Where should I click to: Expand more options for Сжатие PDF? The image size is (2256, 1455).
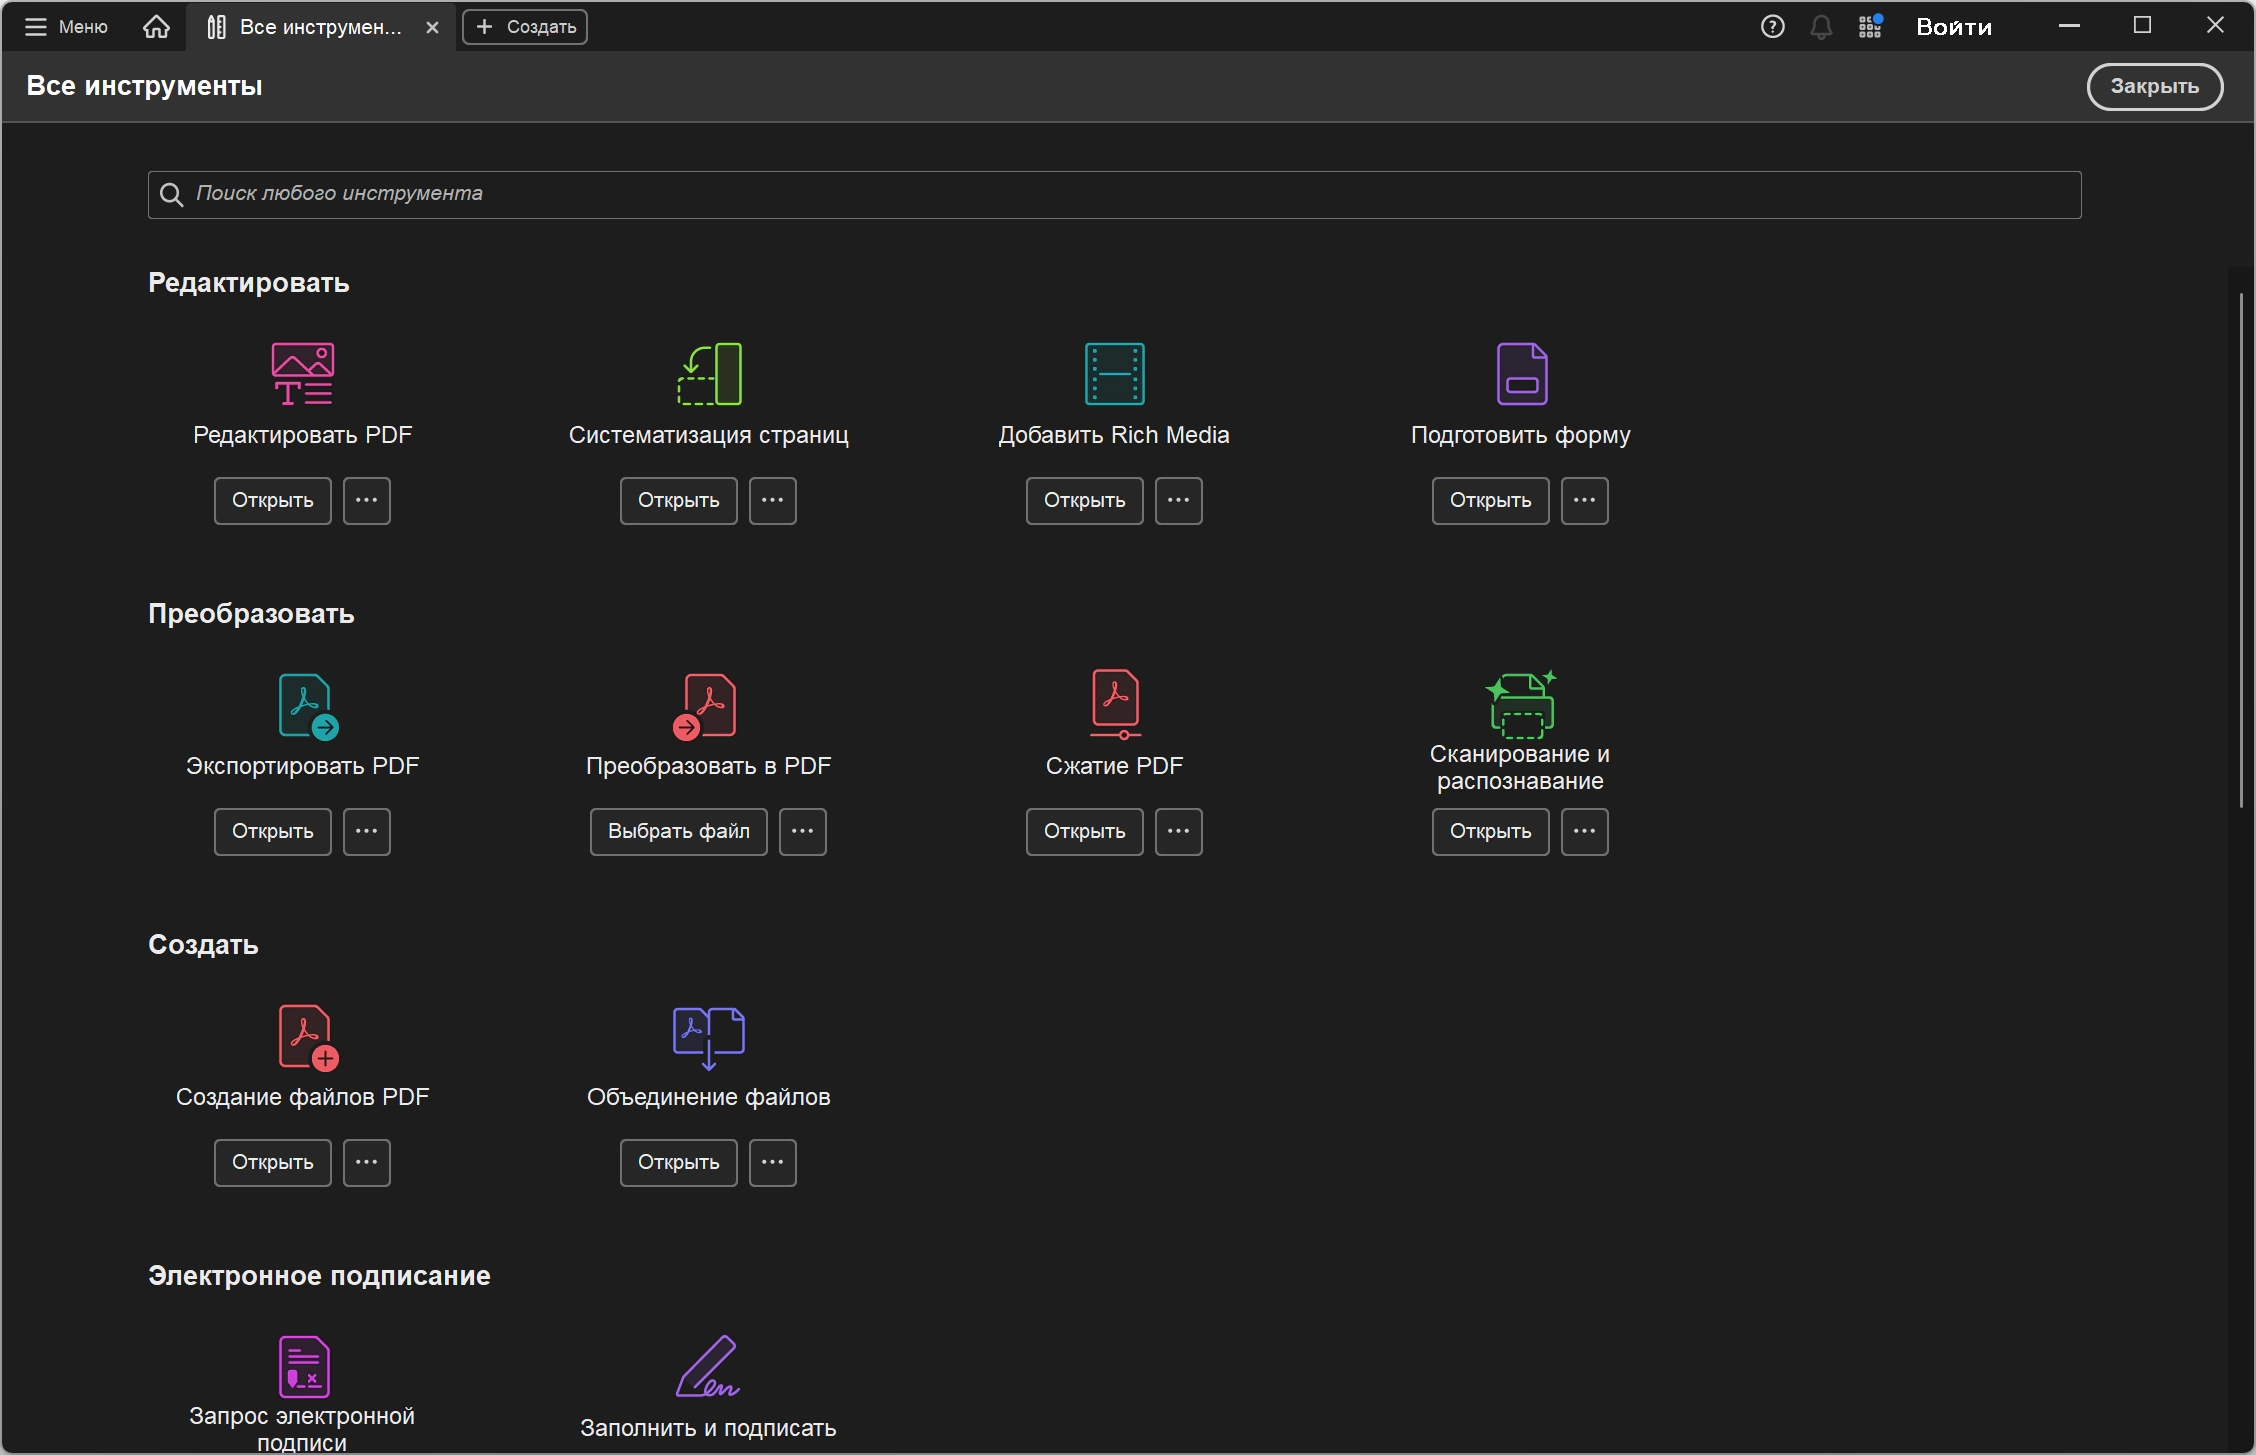click(x=1179, y=831)
